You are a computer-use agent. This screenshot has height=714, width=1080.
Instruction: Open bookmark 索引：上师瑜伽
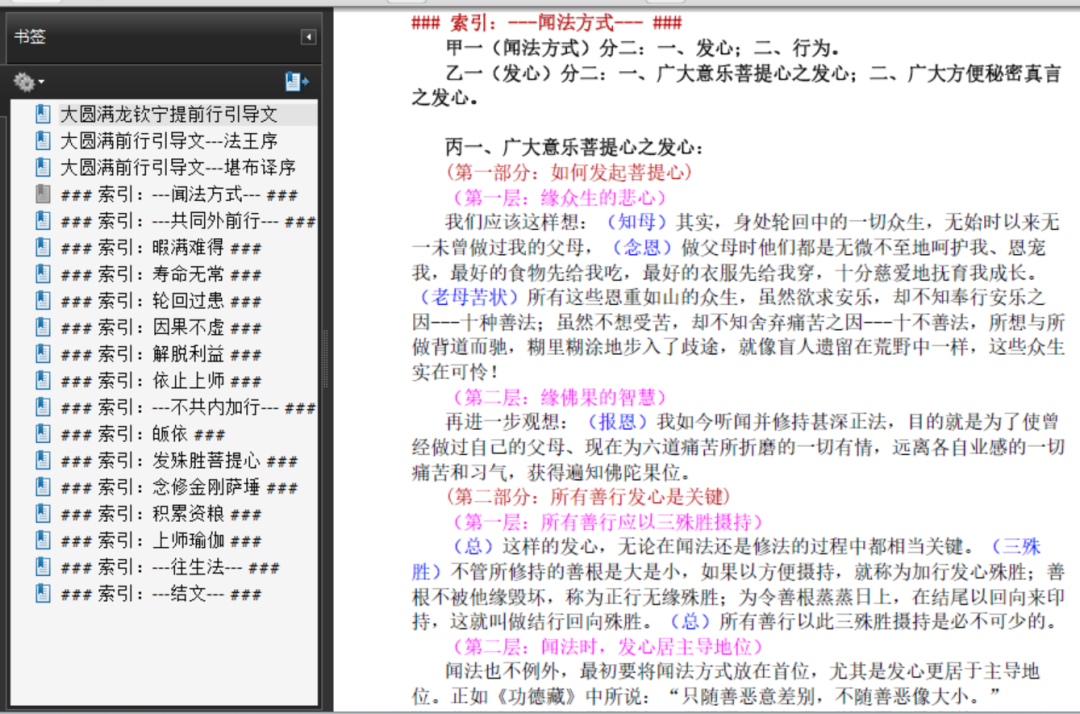point(160,540)
